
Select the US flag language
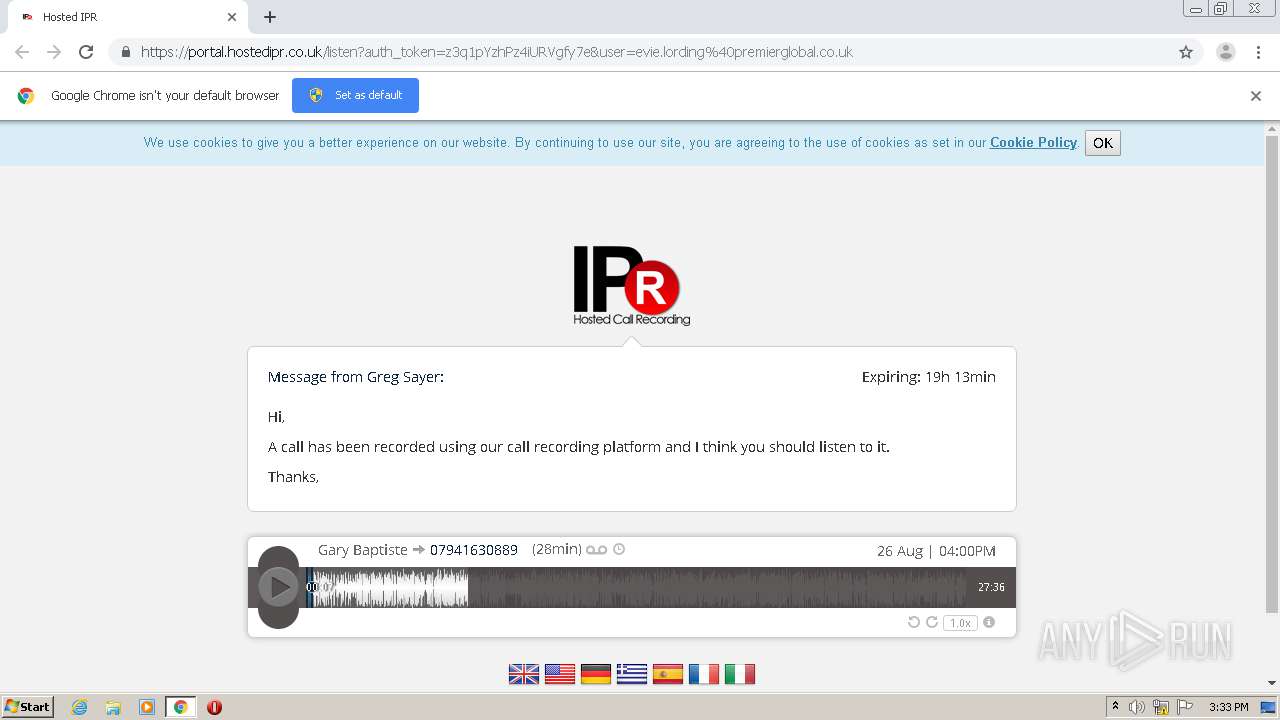[560, 675]
